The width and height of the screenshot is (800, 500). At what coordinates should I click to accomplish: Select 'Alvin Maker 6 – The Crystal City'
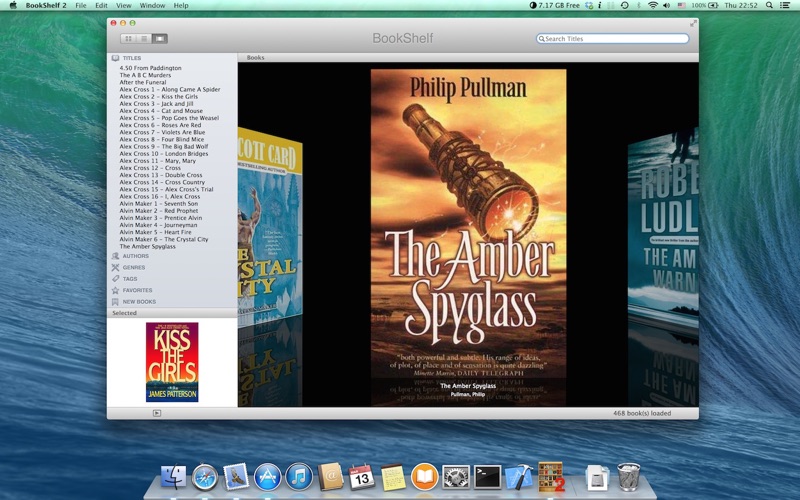click(x=164, y=239)
